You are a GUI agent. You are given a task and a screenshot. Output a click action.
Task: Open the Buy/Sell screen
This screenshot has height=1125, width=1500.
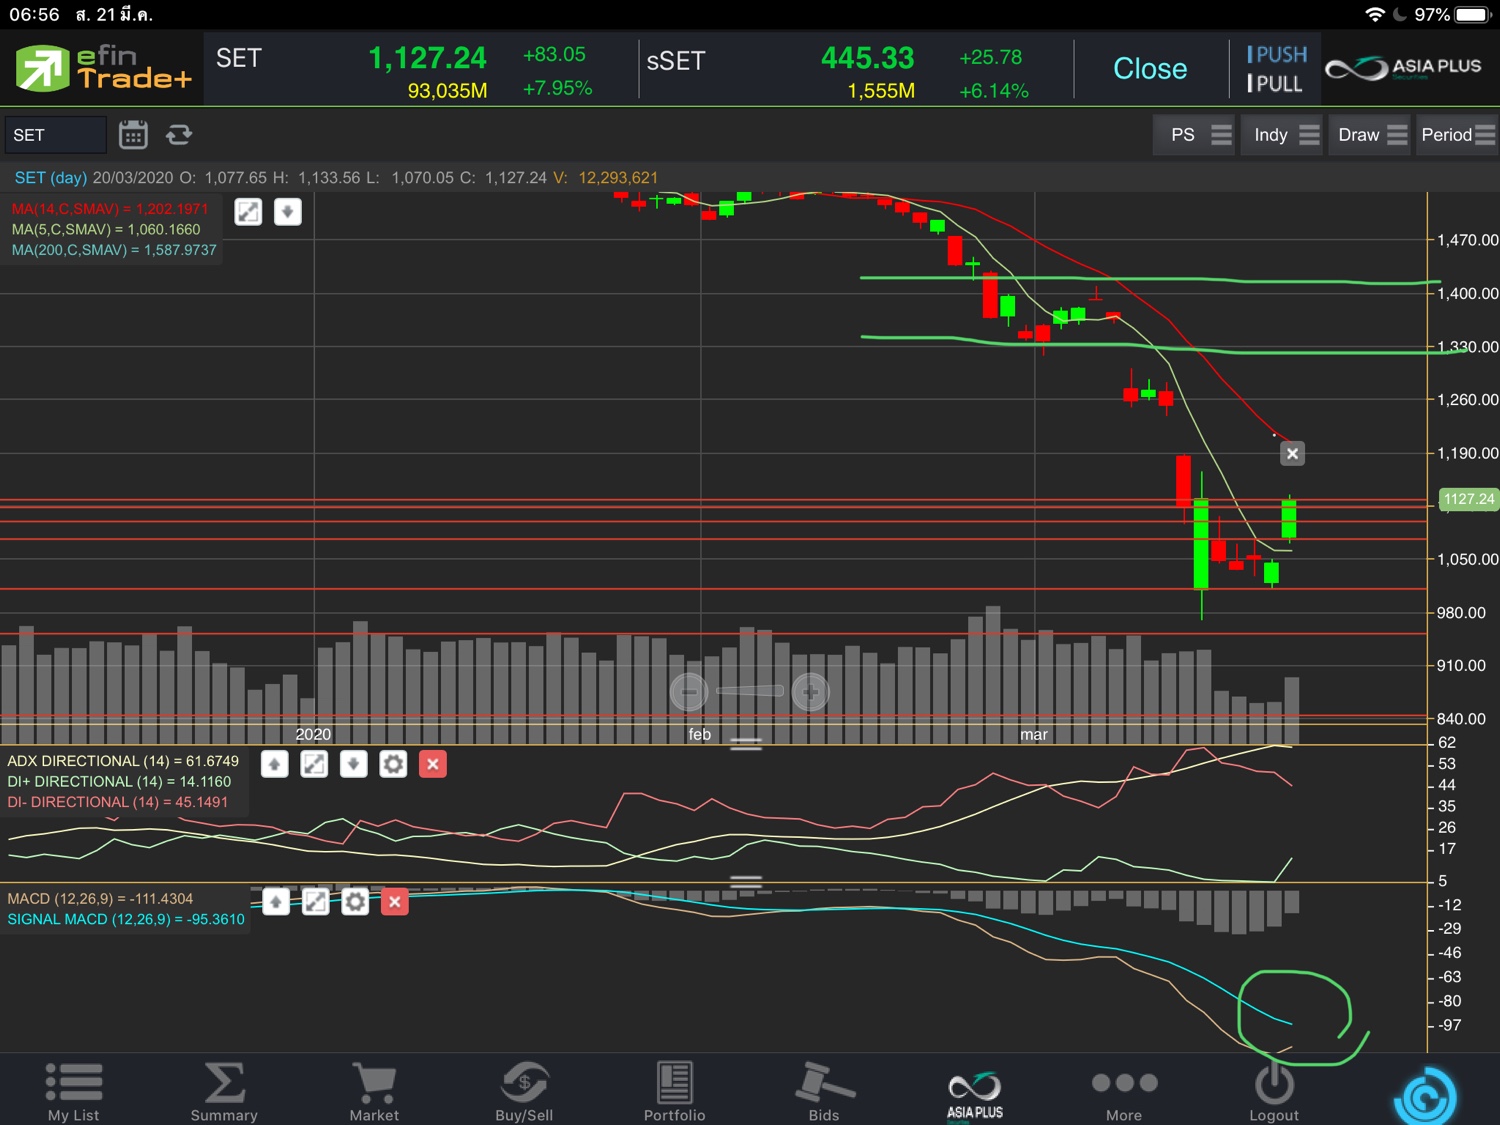[x=524, y=1092]
